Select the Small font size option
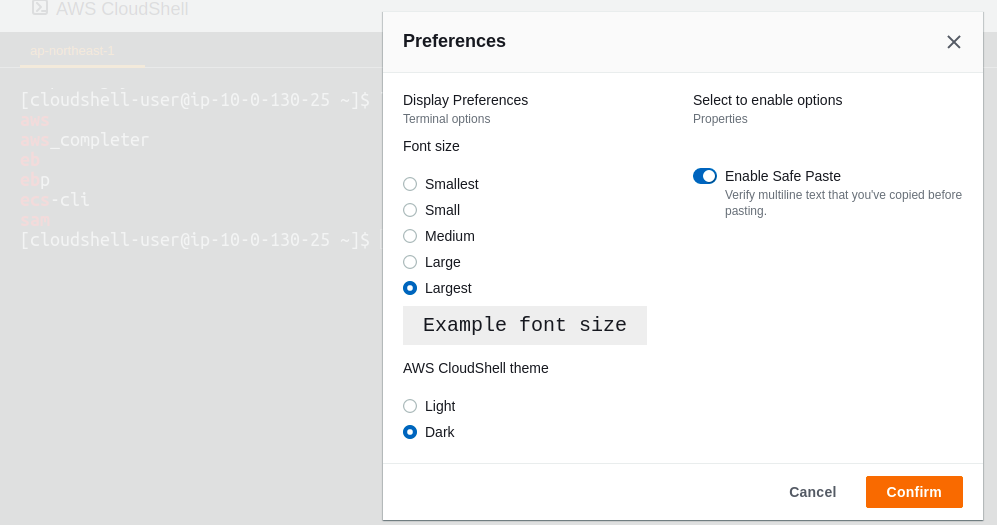 point(410,210)
